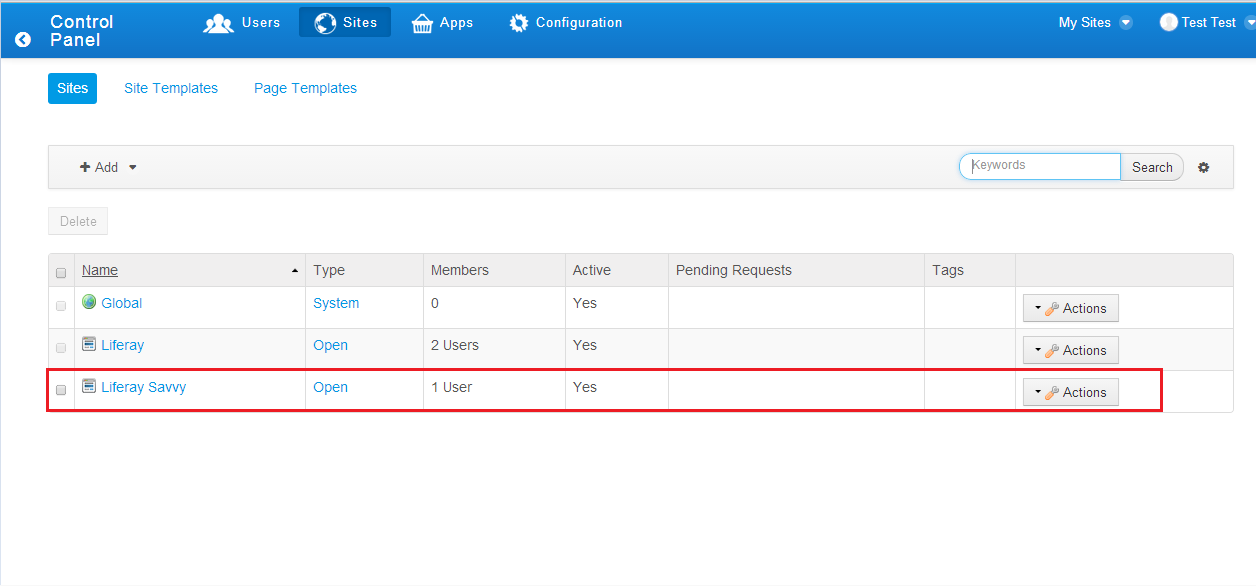The width and height of the screenshot is (1256, 586).
Task: Click the Test Test user avatar icon
Action: tap(1168, 22)
